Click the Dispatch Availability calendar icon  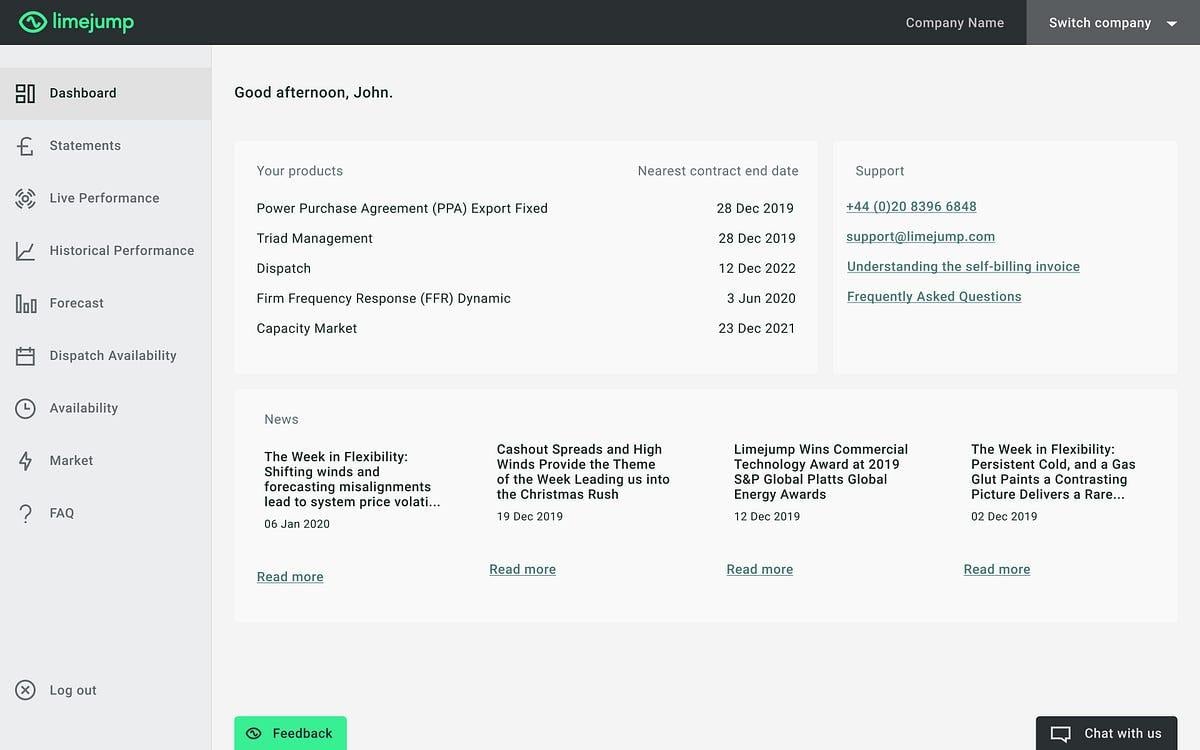point(25,355)
